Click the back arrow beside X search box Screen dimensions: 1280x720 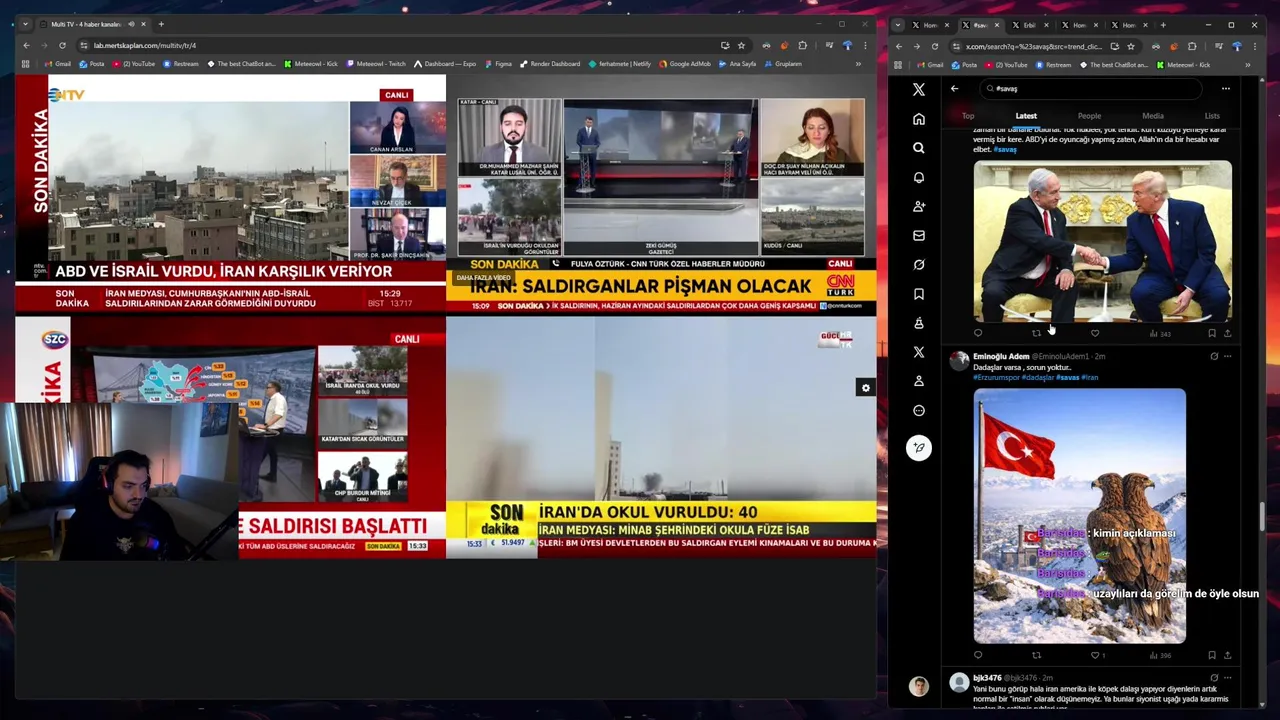(954, 88)
